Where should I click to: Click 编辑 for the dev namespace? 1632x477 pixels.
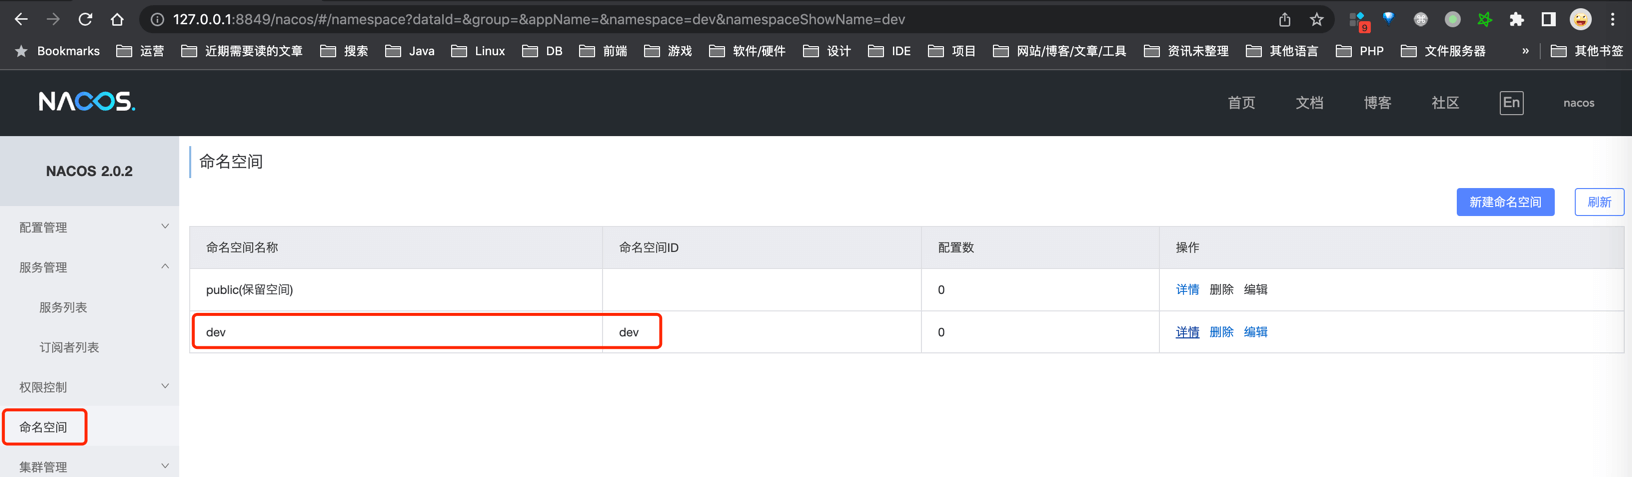pyautogui.click(x=1255, y=332)
